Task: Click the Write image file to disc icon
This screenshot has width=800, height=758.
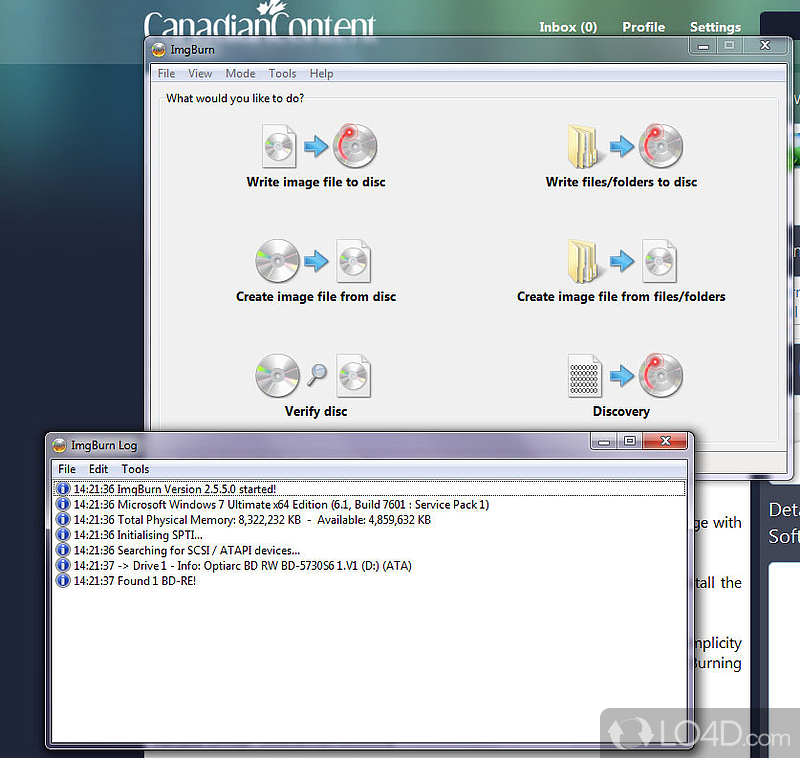Action: [x=319, y=146]
